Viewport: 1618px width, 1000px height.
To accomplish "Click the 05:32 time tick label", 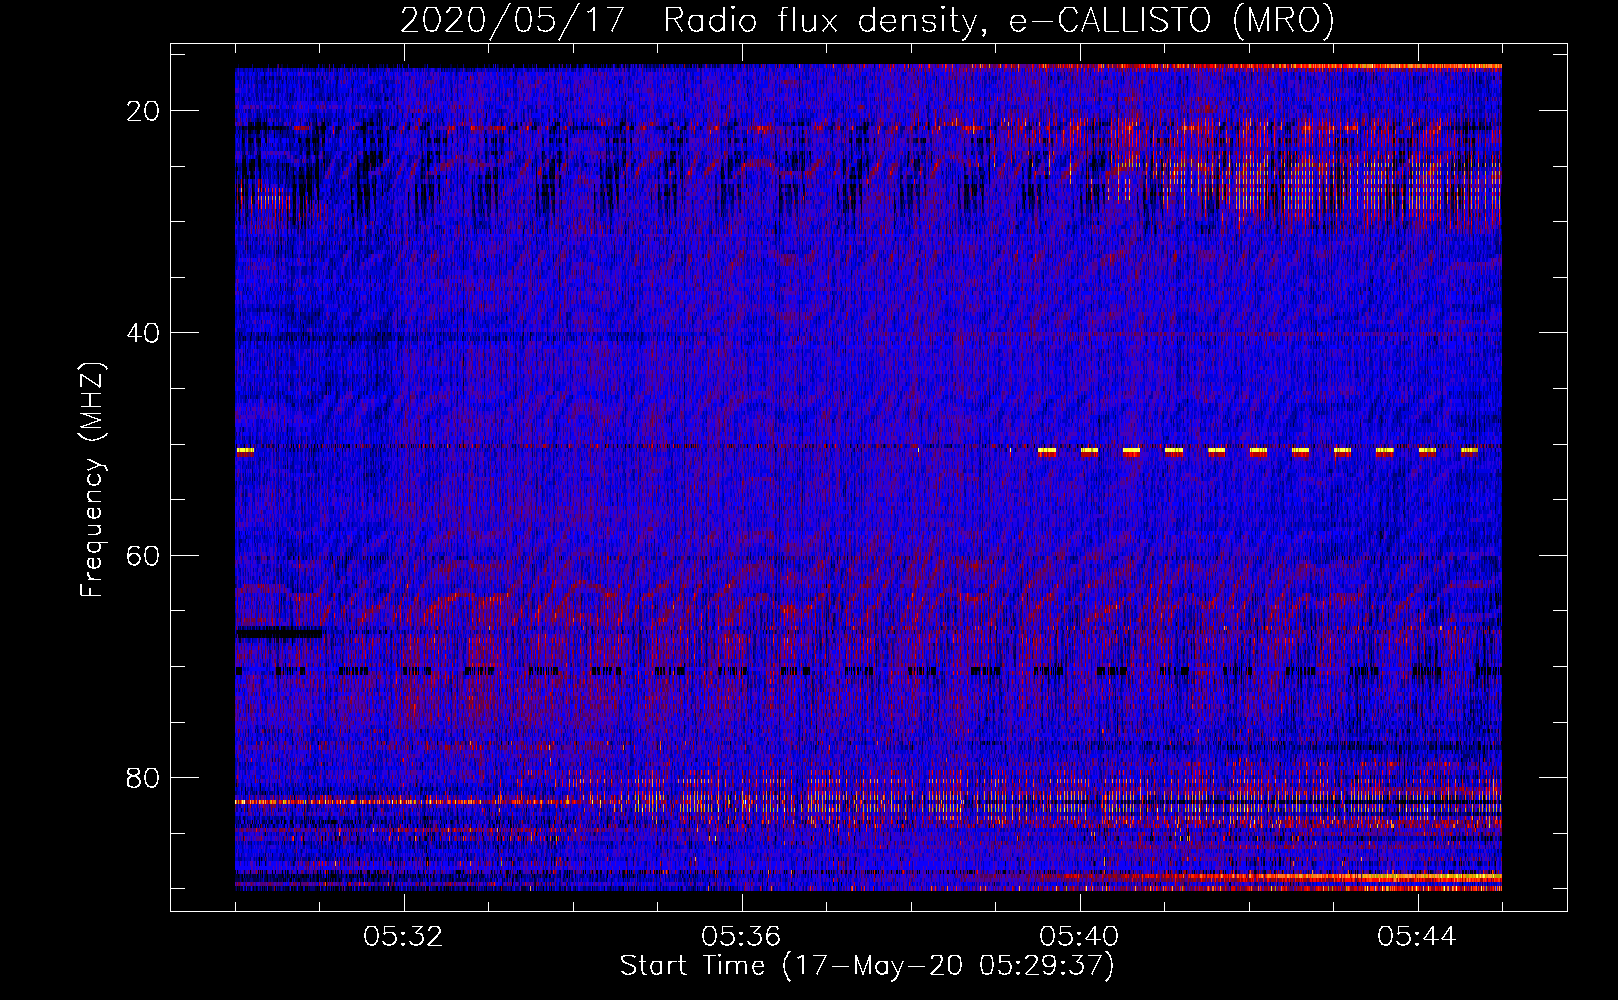I will point(404,937).
